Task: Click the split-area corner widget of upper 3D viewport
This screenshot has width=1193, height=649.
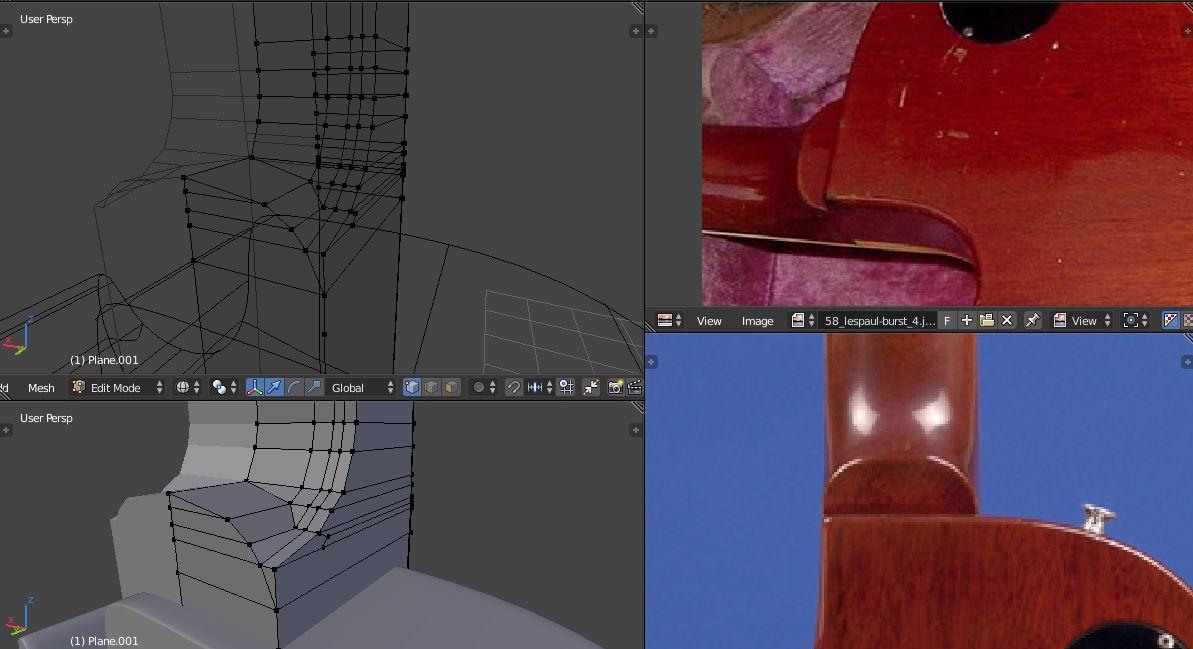Action: pyautogui.click(x=638, y=8)
